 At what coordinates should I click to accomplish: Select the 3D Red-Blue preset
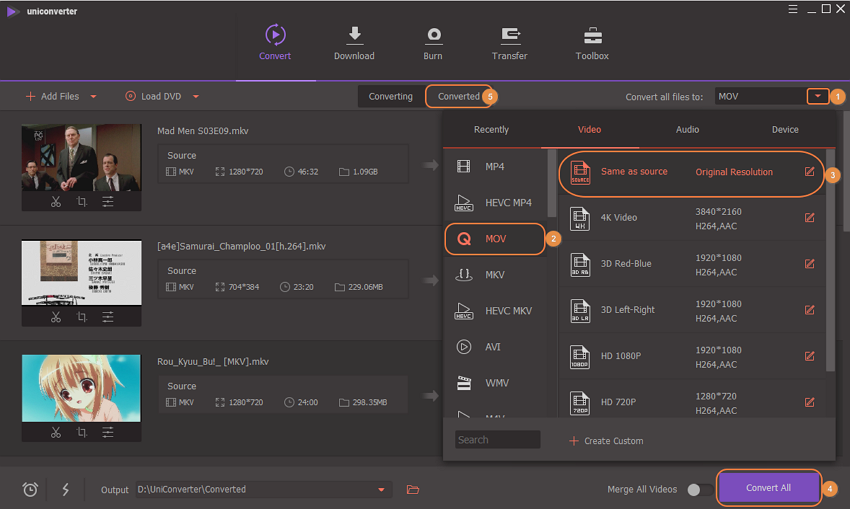pos(691,265)
